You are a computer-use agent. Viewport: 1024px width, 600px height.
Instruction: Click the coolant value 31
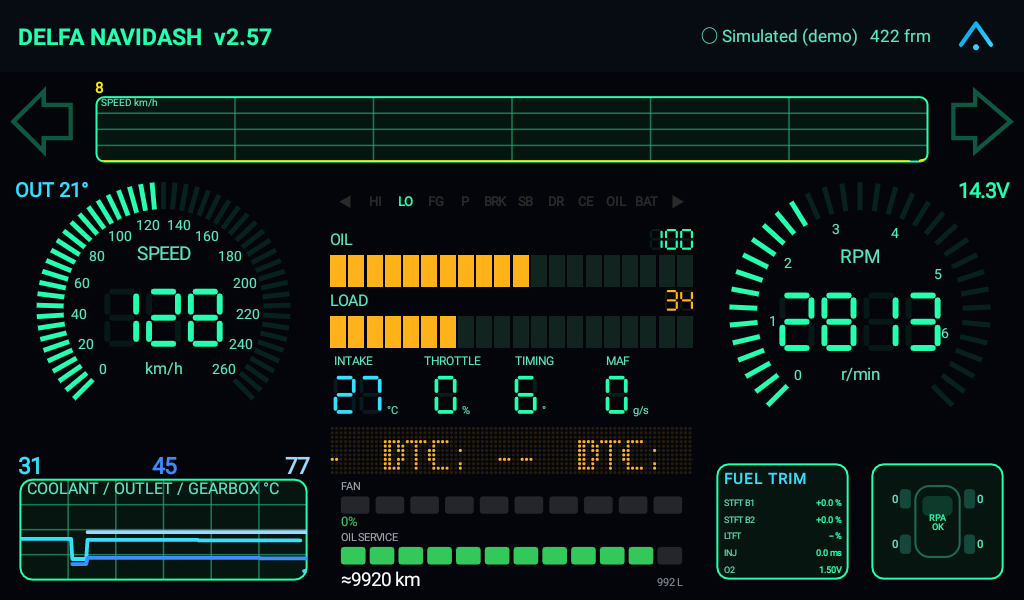coord(29,466)
